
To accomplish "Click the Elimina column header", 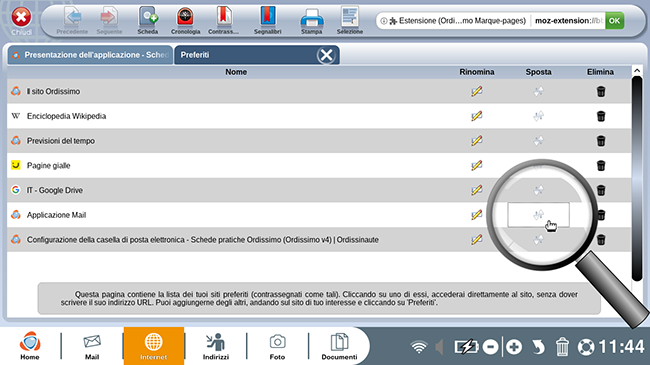I will point(600,72).
